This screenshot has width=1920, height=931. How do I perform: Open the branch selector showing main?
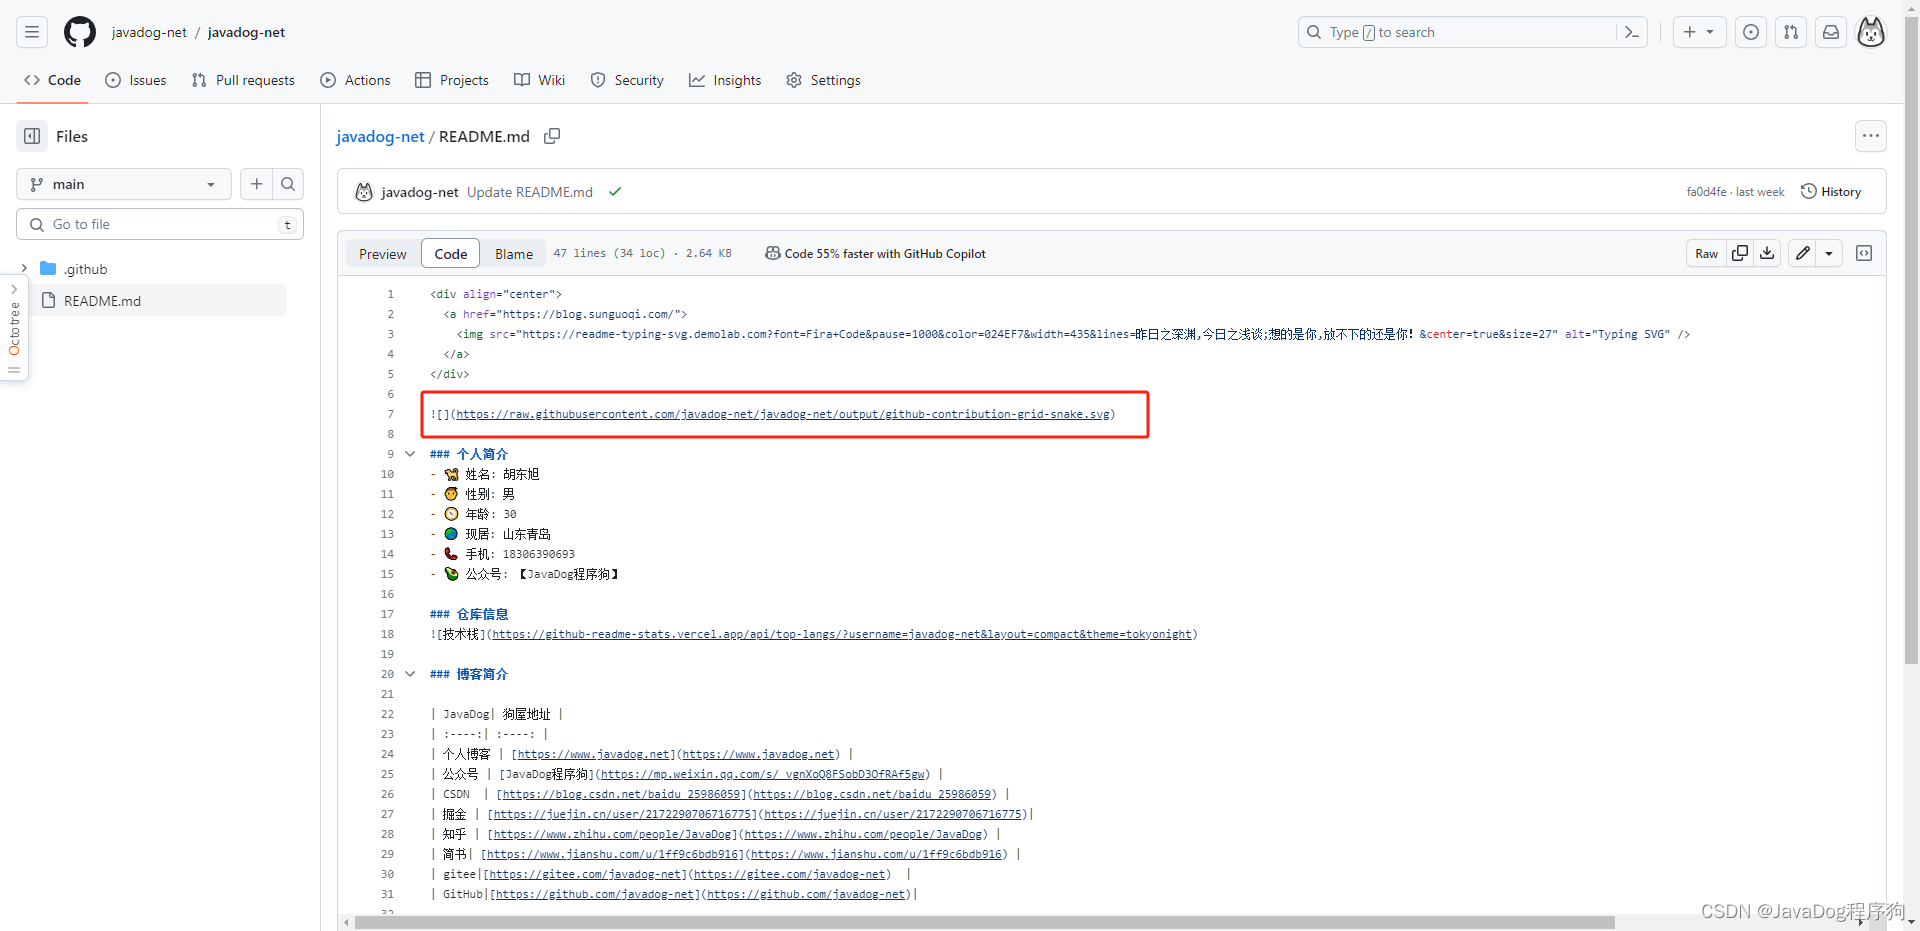tap(122, 184)
